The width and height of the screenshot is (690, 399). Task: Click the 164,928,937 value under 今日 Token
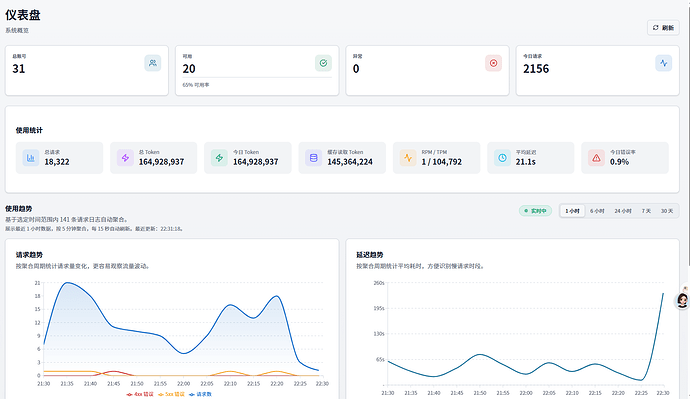(256, 162)
